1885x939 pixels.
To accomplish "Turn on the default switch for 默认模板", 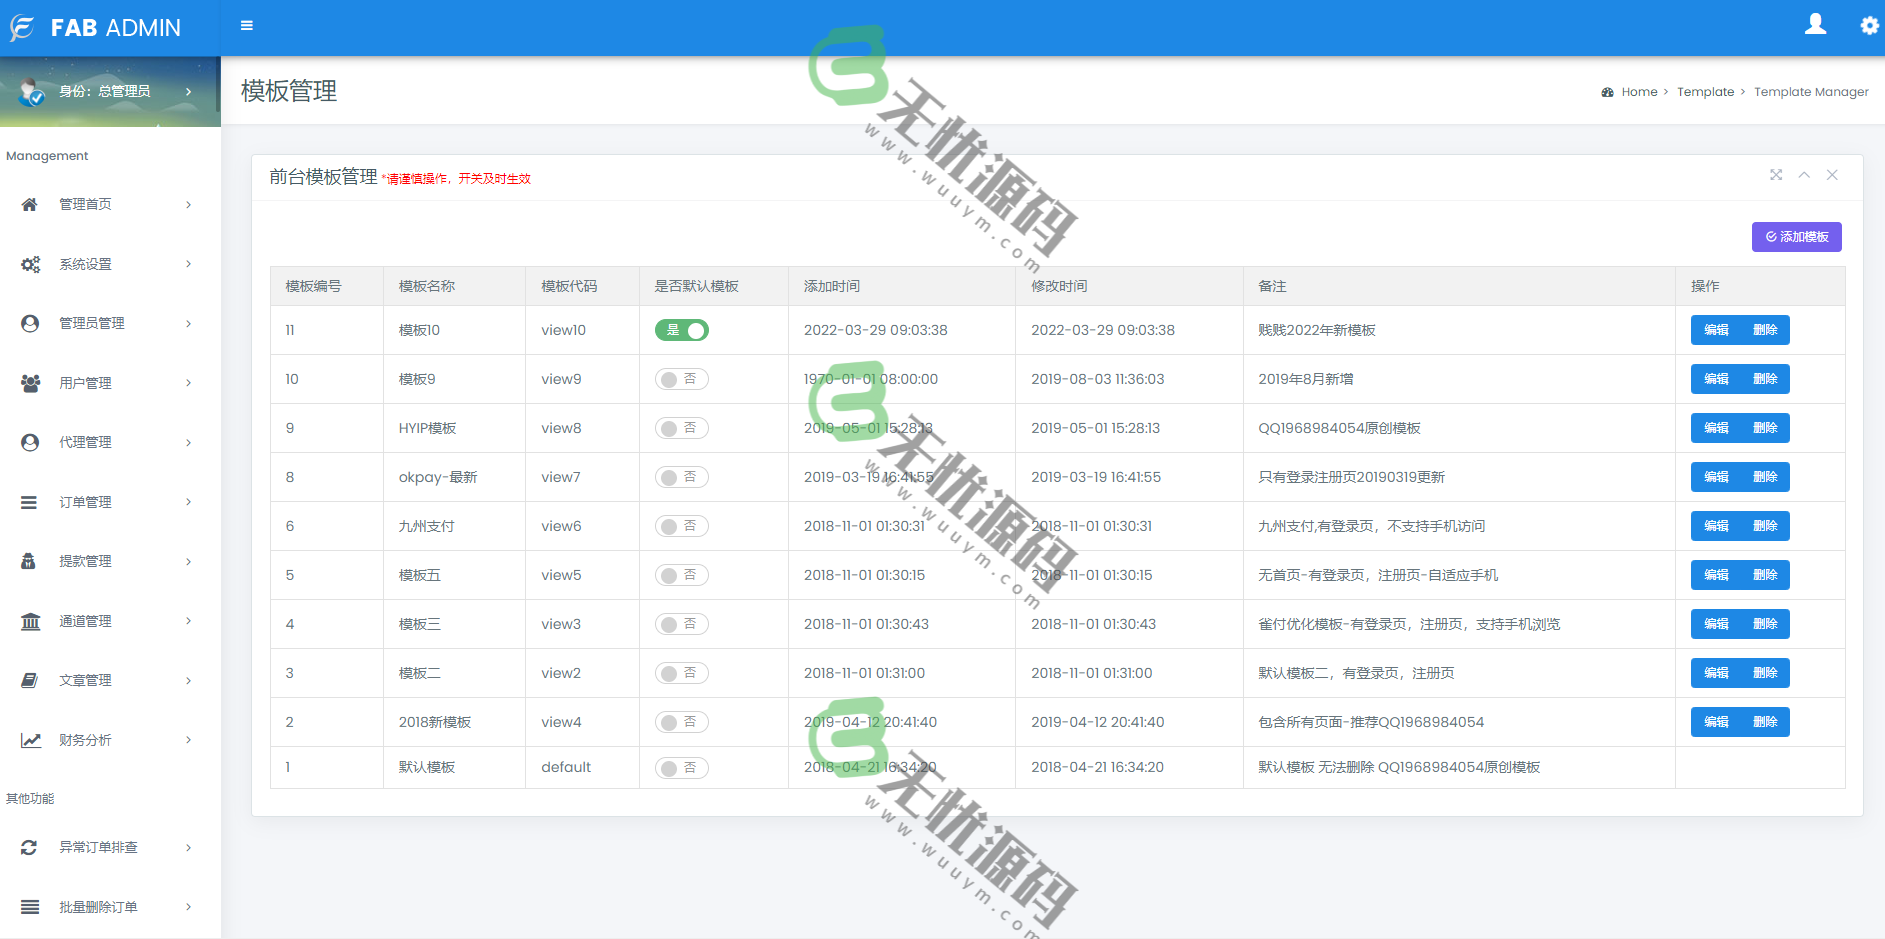I will pos(681,767).
